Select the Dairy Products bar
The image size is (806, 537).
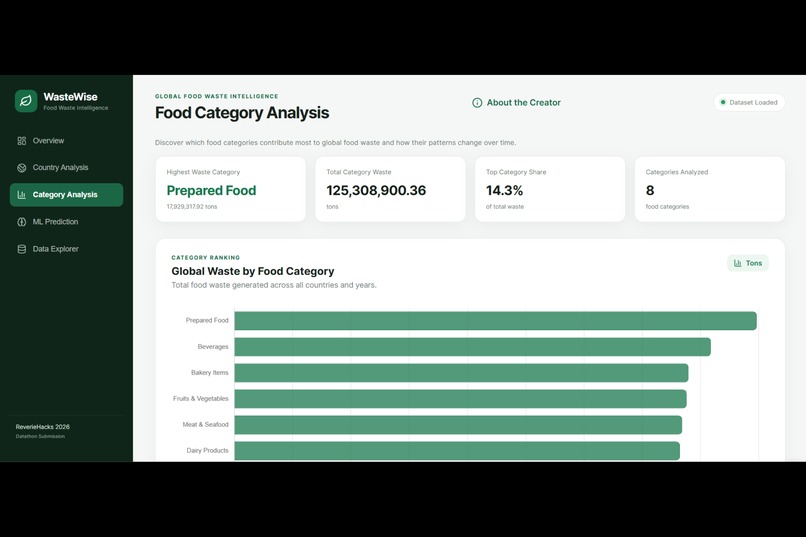pyautogui.click(x=457, y=451)
